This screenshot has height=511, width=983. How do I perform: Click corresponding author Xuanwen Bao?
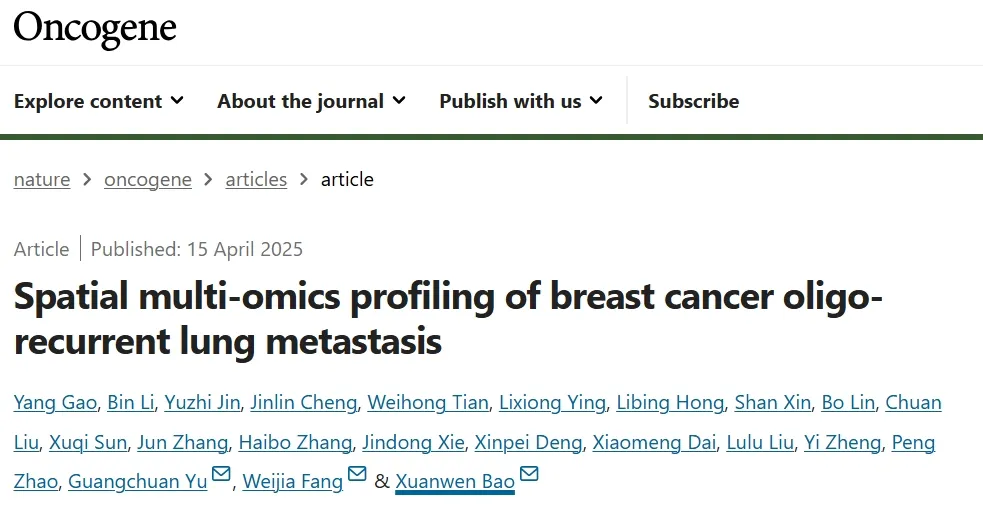click(455, 482)
